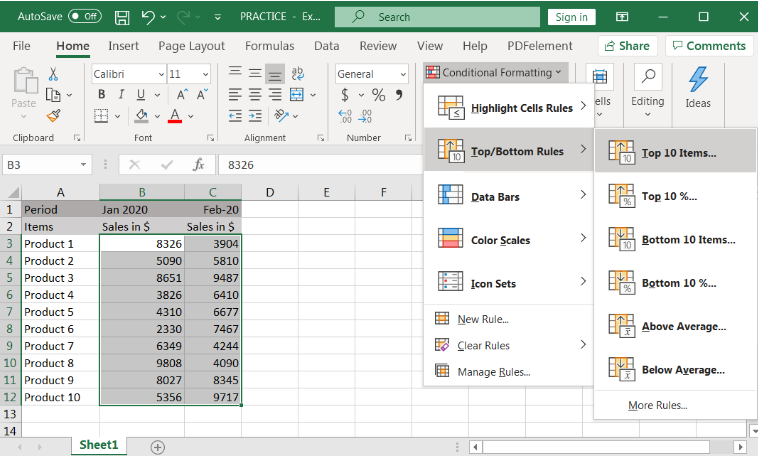Viewport: 758px width, 456px height.
Task: Apply Underline formatting
Action: (x=141, y=94)
